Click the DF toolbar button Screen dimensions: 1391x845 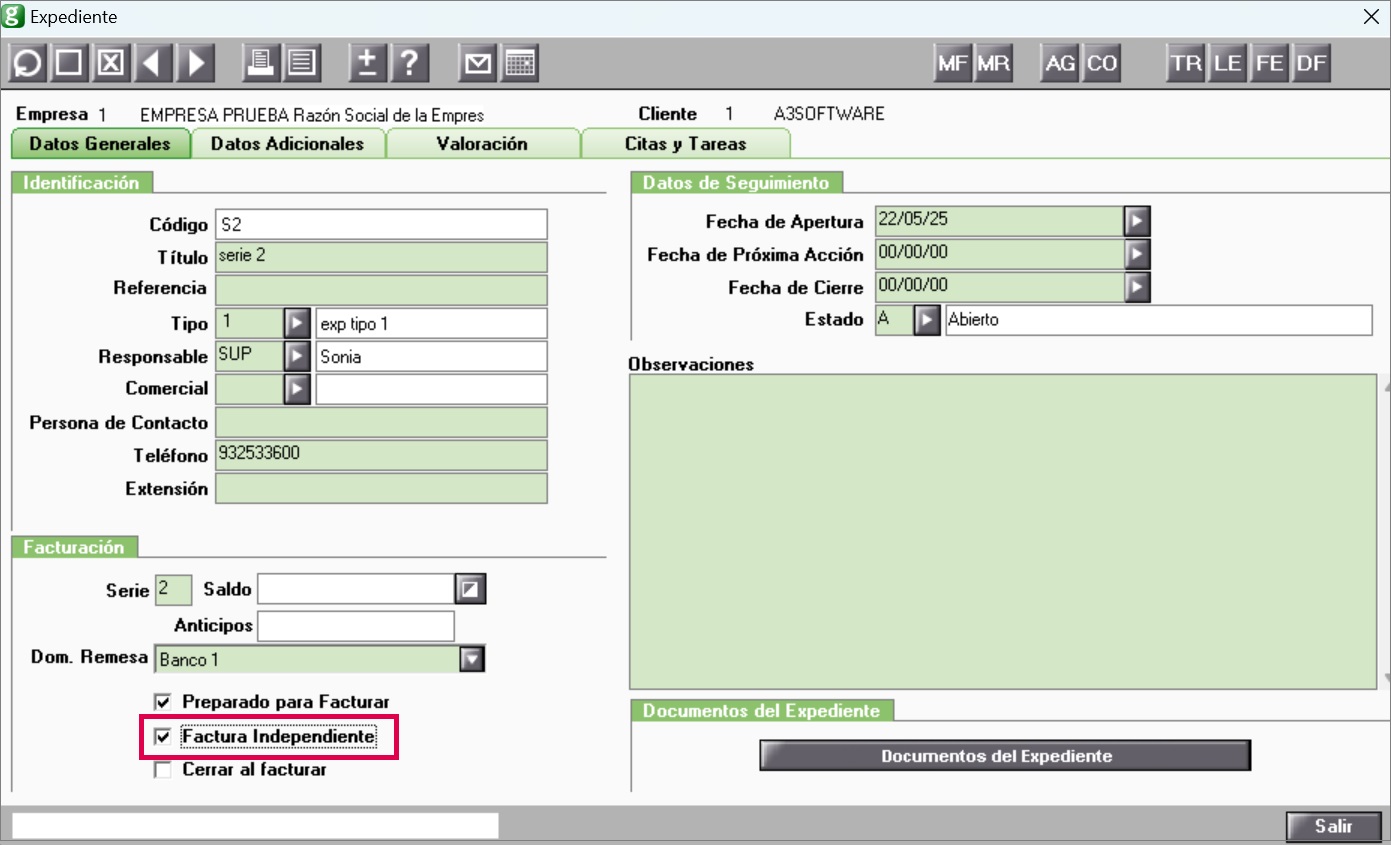point(1311,64)
